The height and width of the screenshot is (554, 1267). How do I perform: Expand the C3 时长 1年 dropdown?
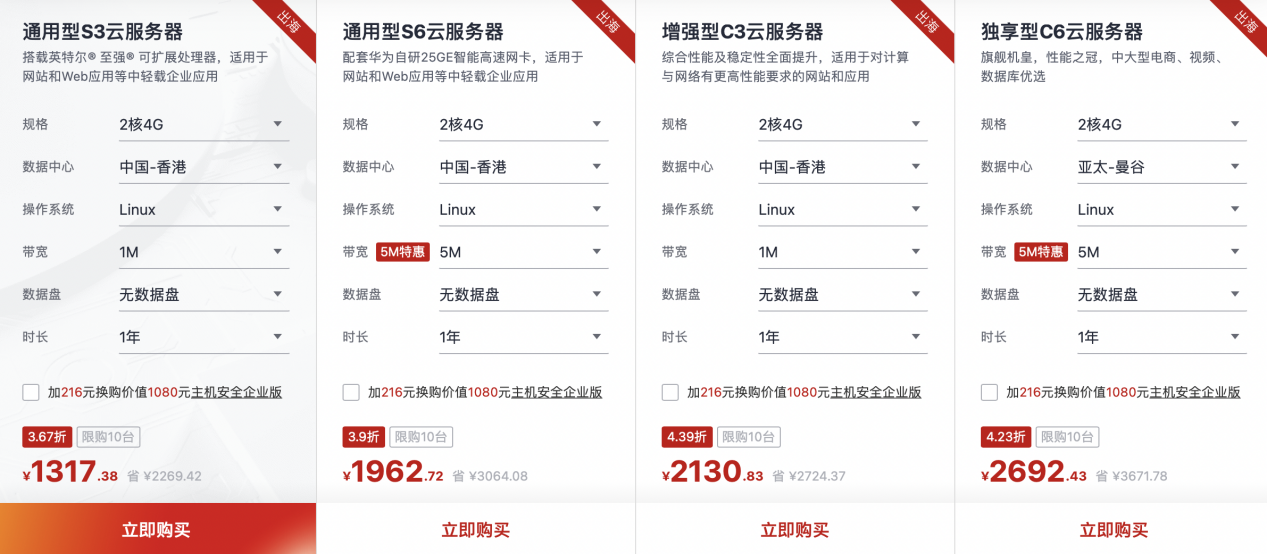[x=842, y=337]
